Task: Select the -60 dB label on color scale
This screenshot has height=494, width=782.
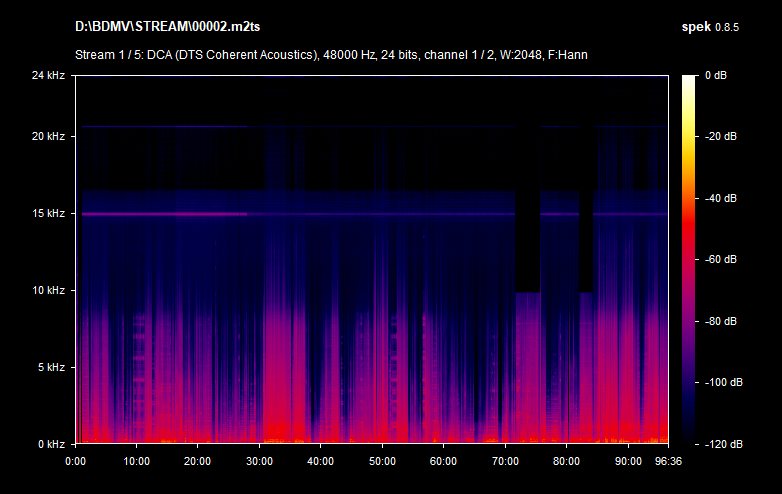Action: click(x=720, y=260)
